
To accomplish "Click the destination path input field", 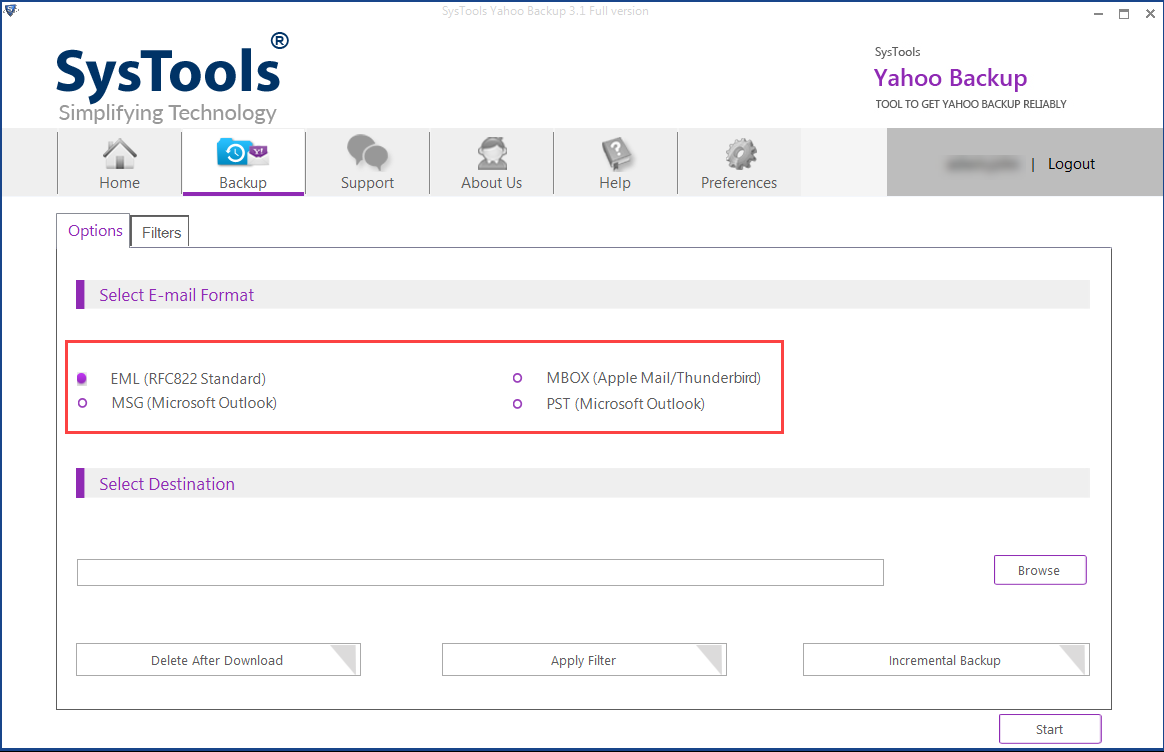I will coord(480,572).
